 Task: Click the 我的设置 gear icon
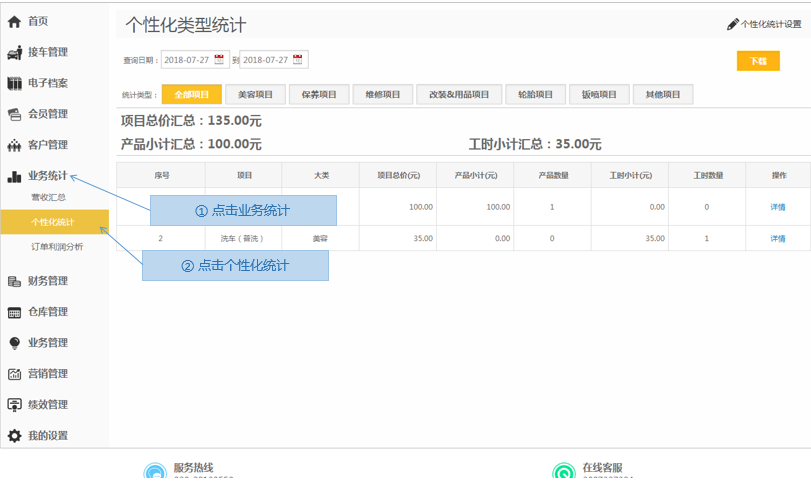point(14,436)
